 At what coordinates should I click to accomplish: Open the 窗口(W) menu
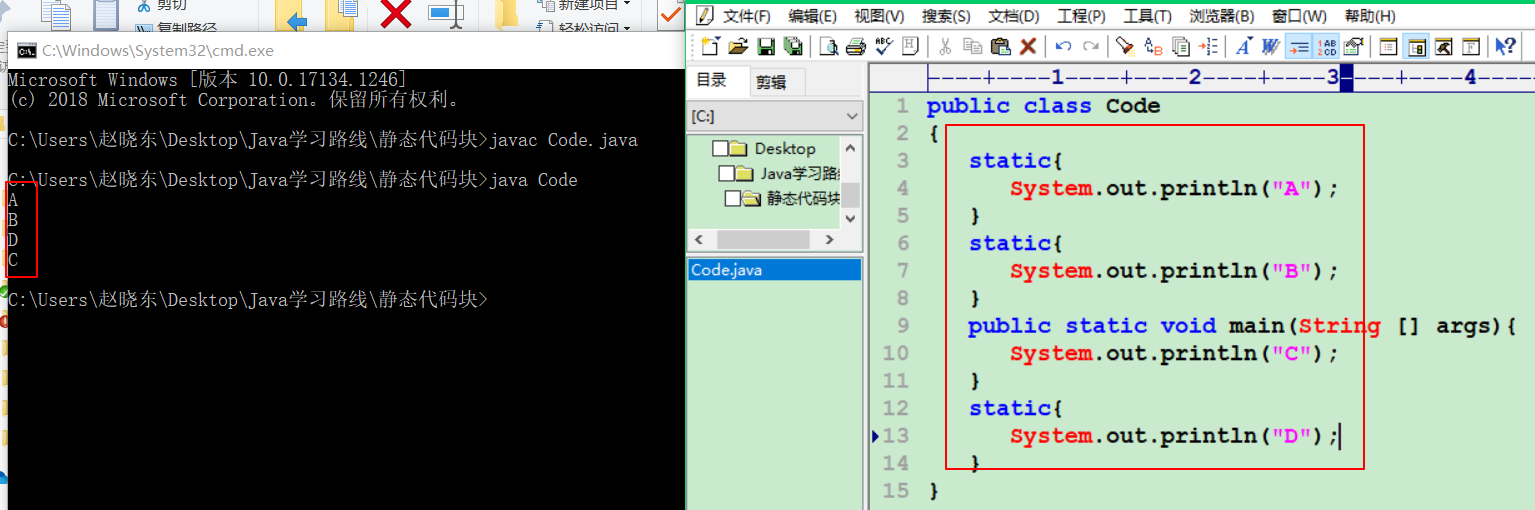(1299, 16)
